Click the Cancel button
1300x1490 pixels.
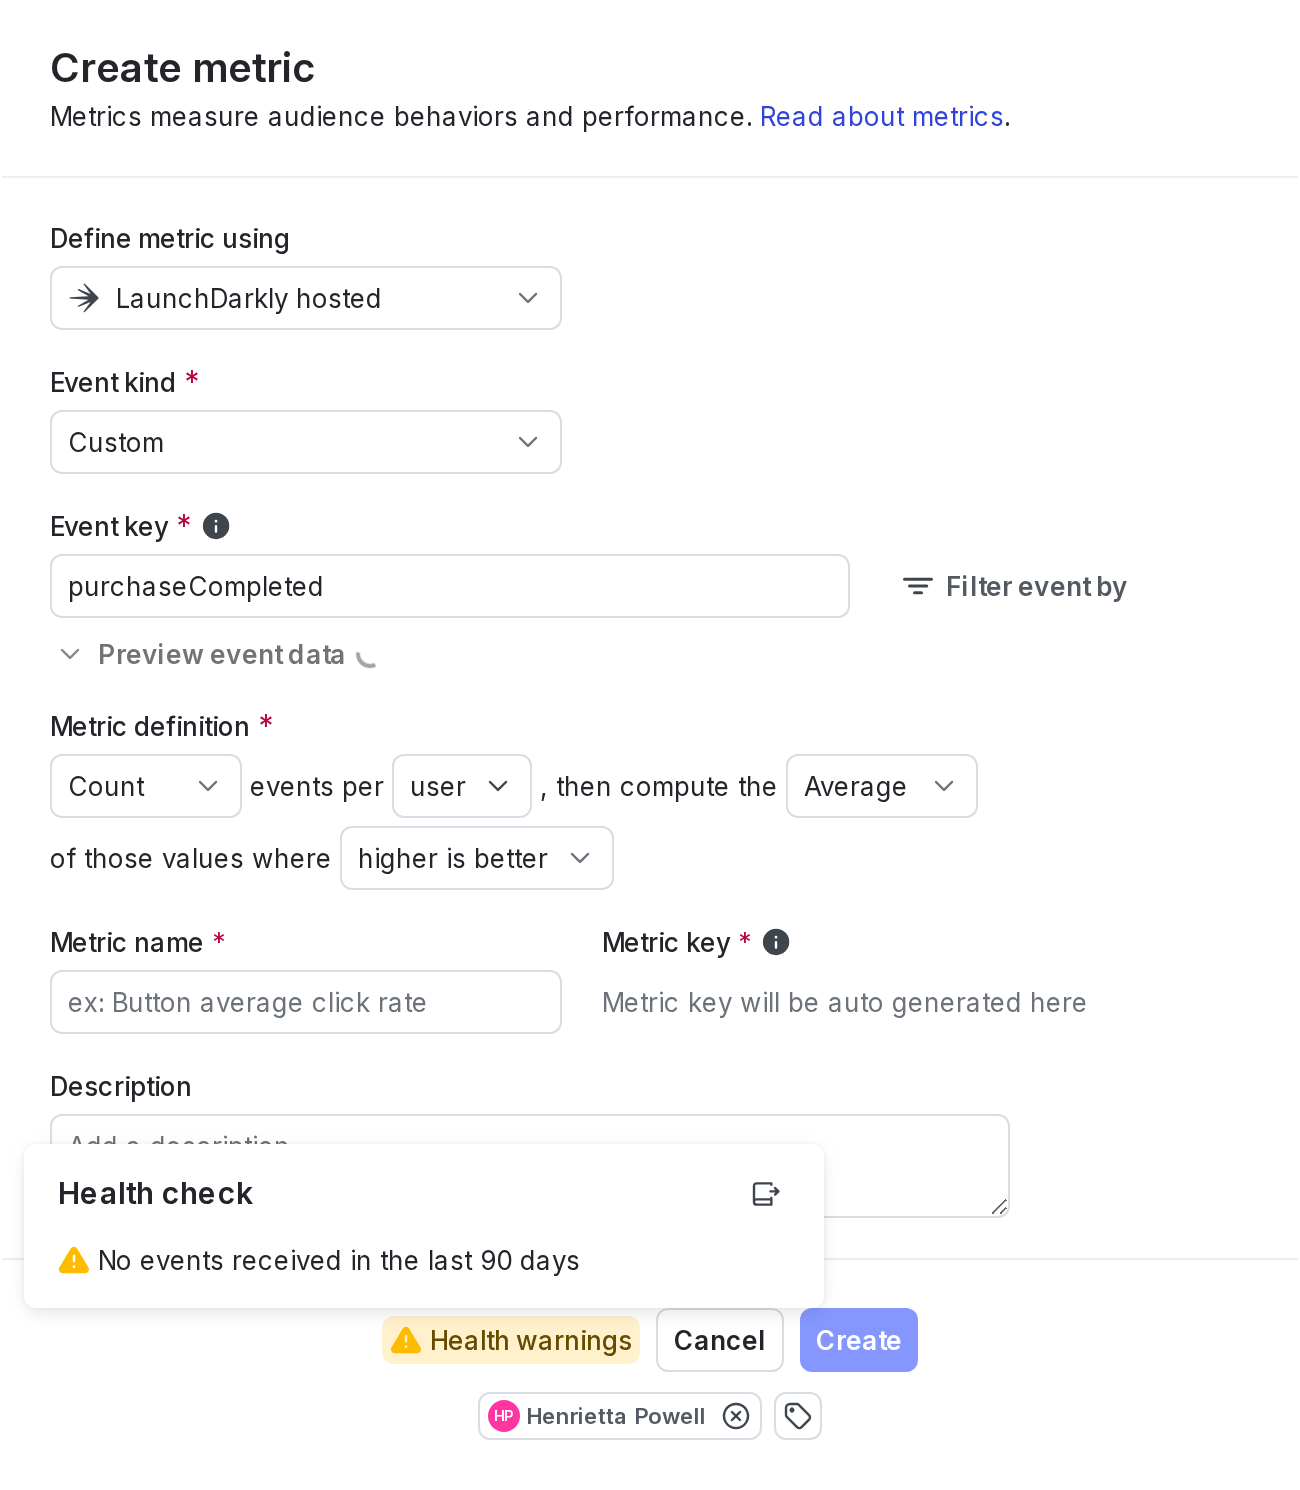(720, 1340)
